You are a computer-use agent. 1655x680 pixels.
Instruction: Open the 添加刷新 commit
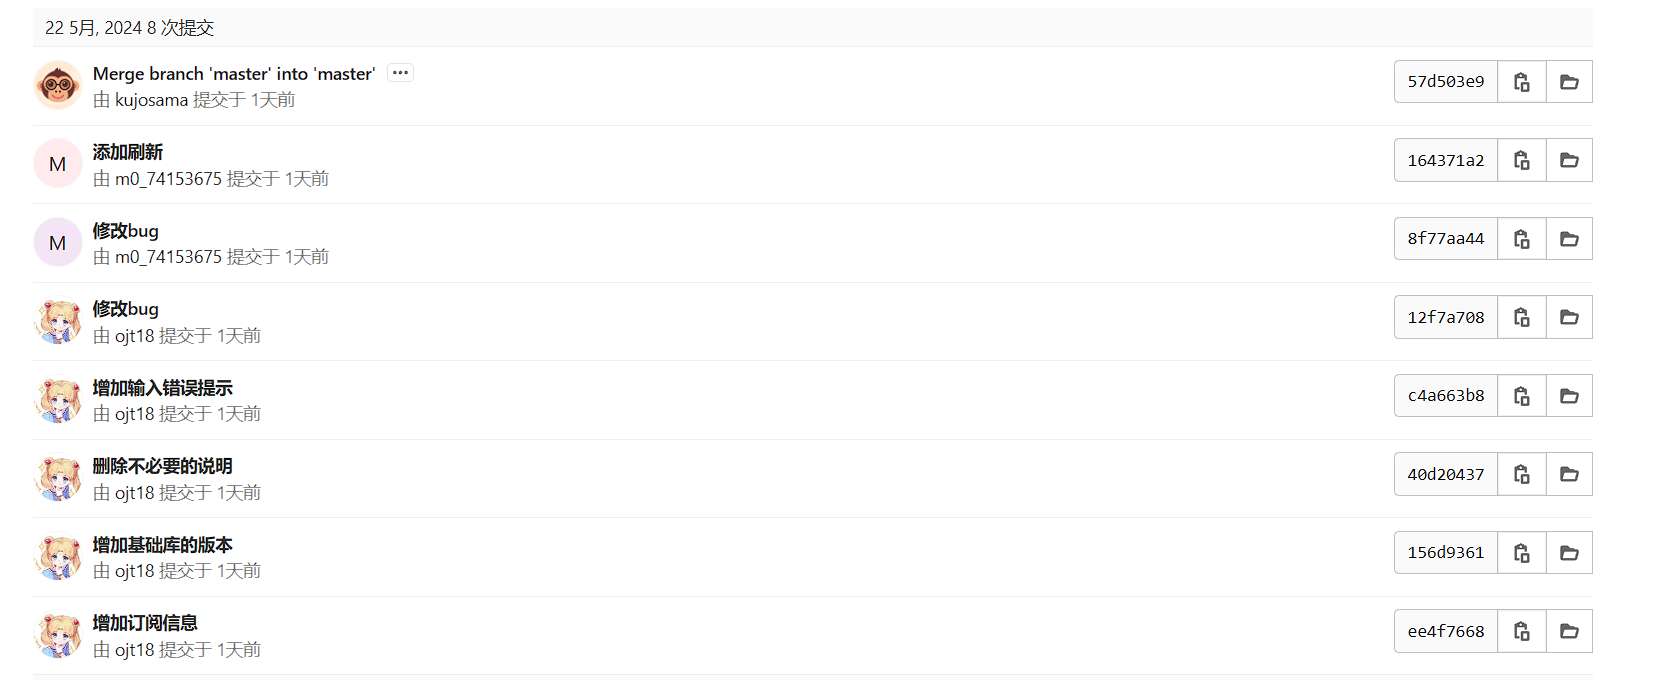pyautogui.click(x=128, y=152)
